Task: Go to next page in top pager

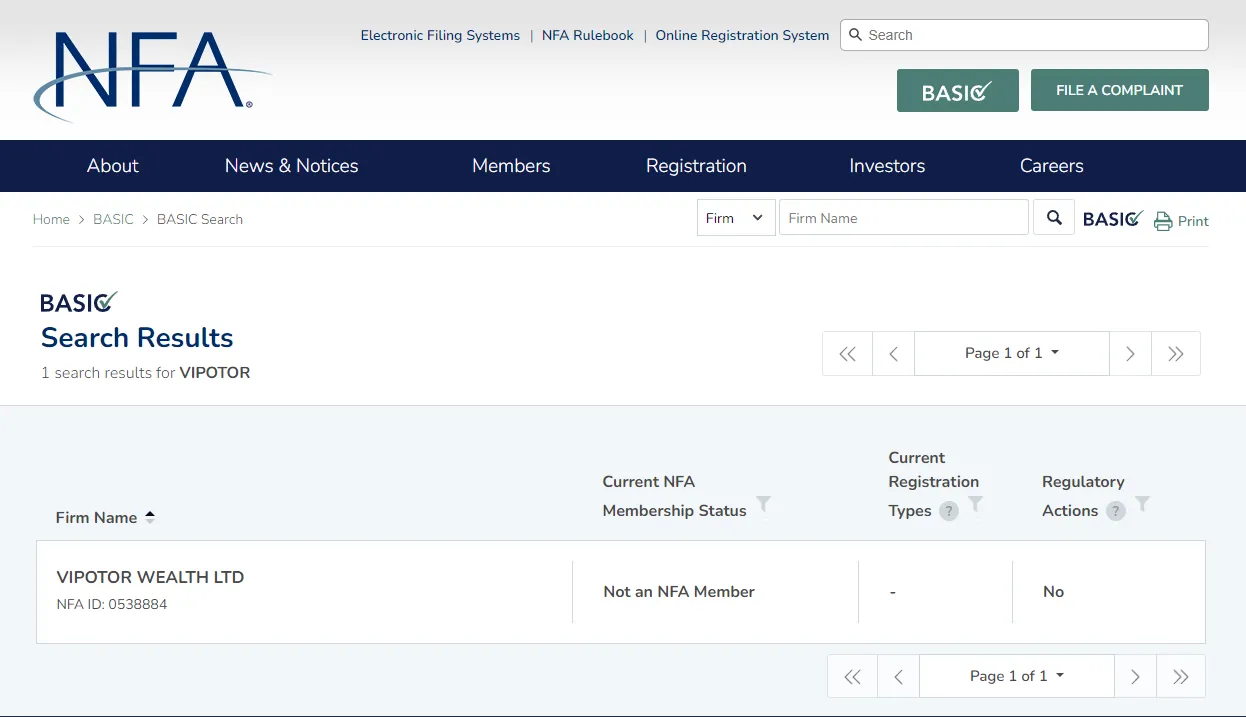Action: coord(1130,353)
